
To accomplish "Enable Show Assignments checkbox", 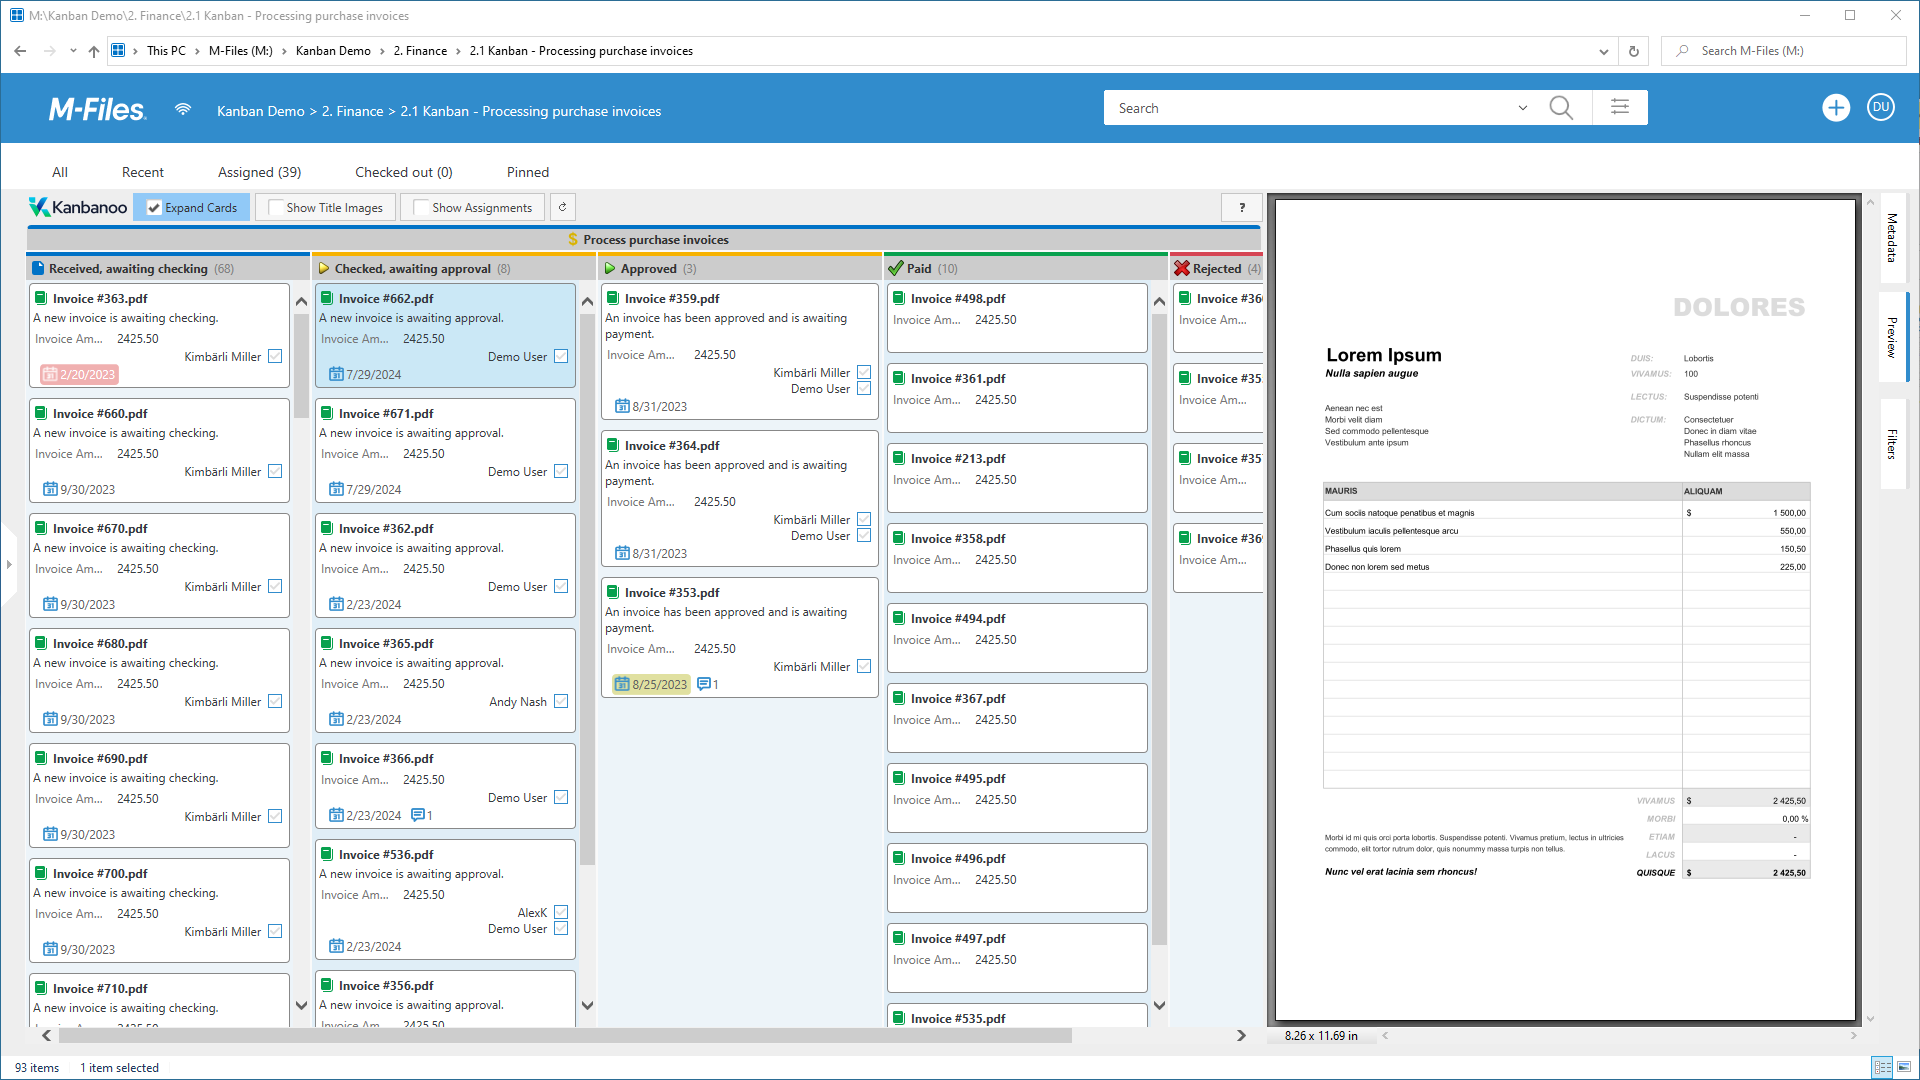I will [421, 208].
